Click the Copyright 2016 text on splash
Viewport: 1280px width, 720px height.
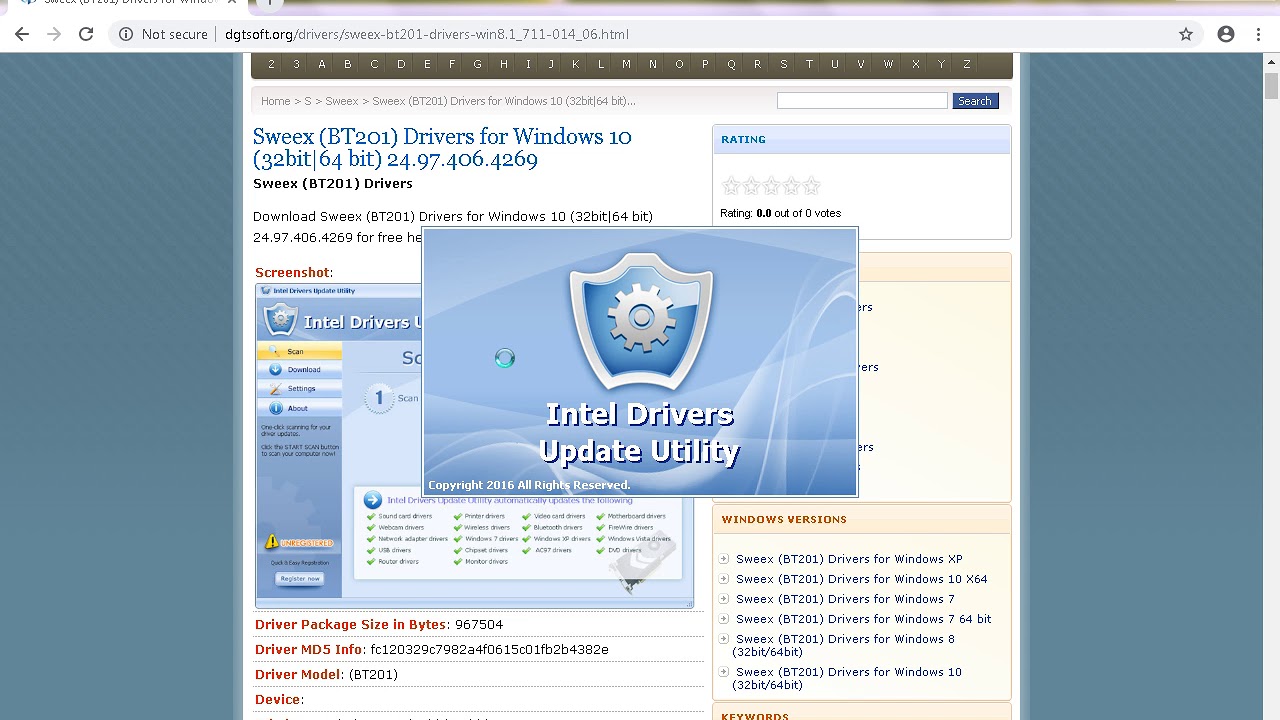[x=529, y=485]
